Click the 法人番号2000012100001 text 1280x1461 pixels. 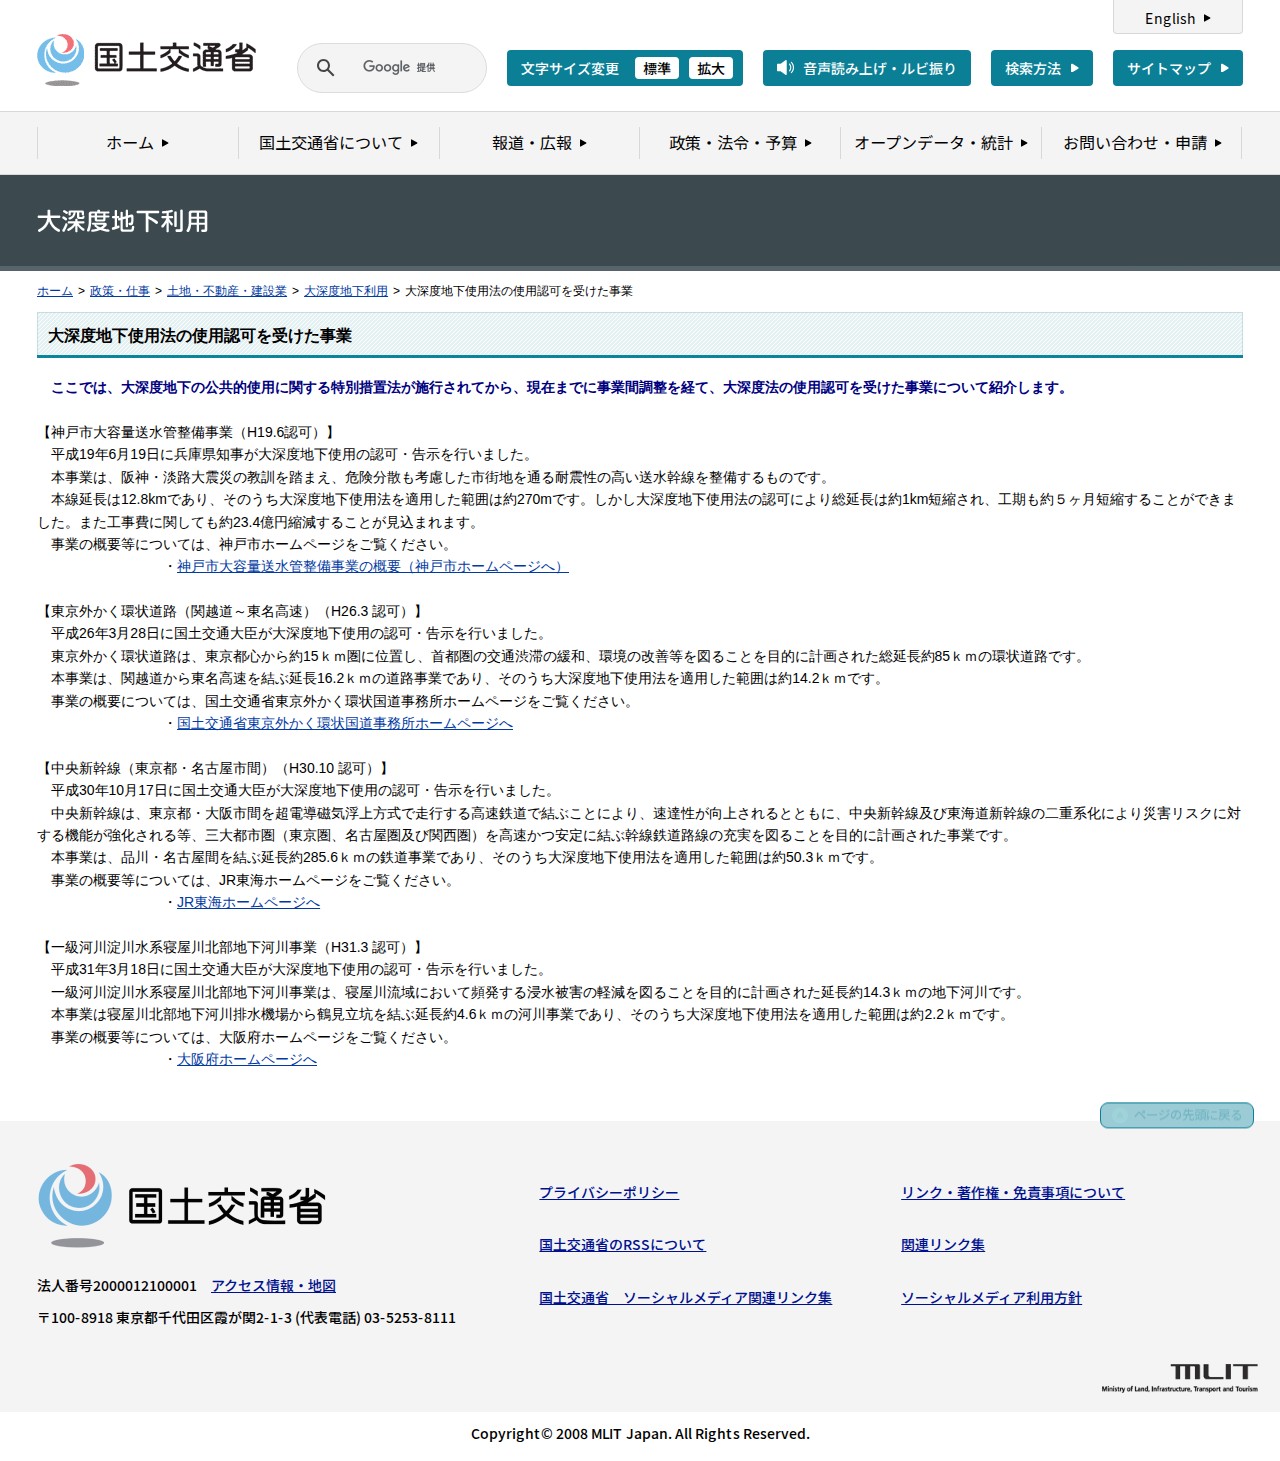117,1286
